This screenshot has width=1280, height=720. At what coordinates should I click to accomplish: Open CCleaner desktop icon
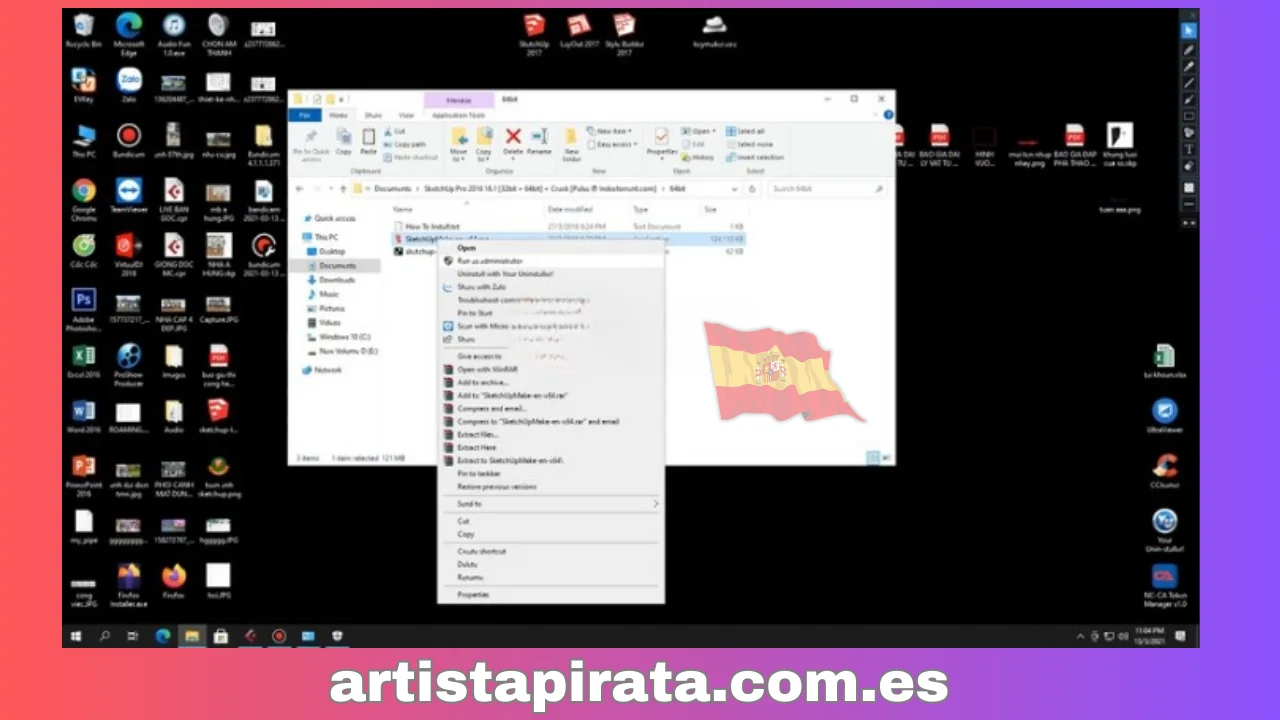tap(1164, 470)
